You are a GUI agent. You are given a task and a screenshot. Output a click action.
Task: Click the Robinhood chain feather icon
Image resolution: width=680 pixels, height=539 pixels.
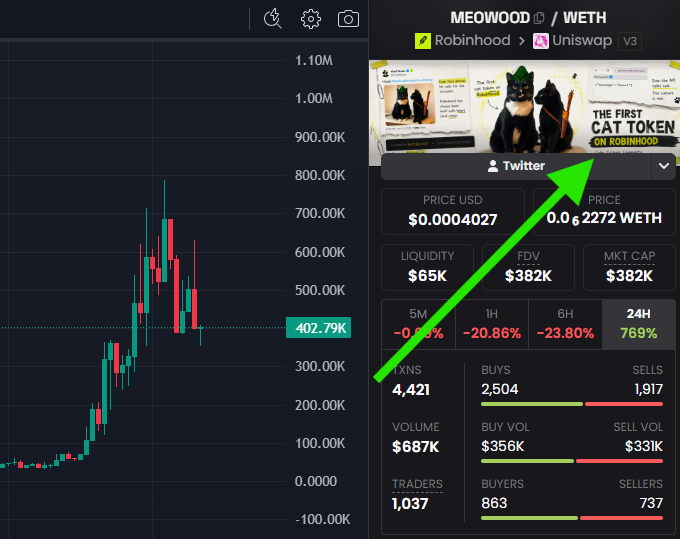[x=423, y=41]
